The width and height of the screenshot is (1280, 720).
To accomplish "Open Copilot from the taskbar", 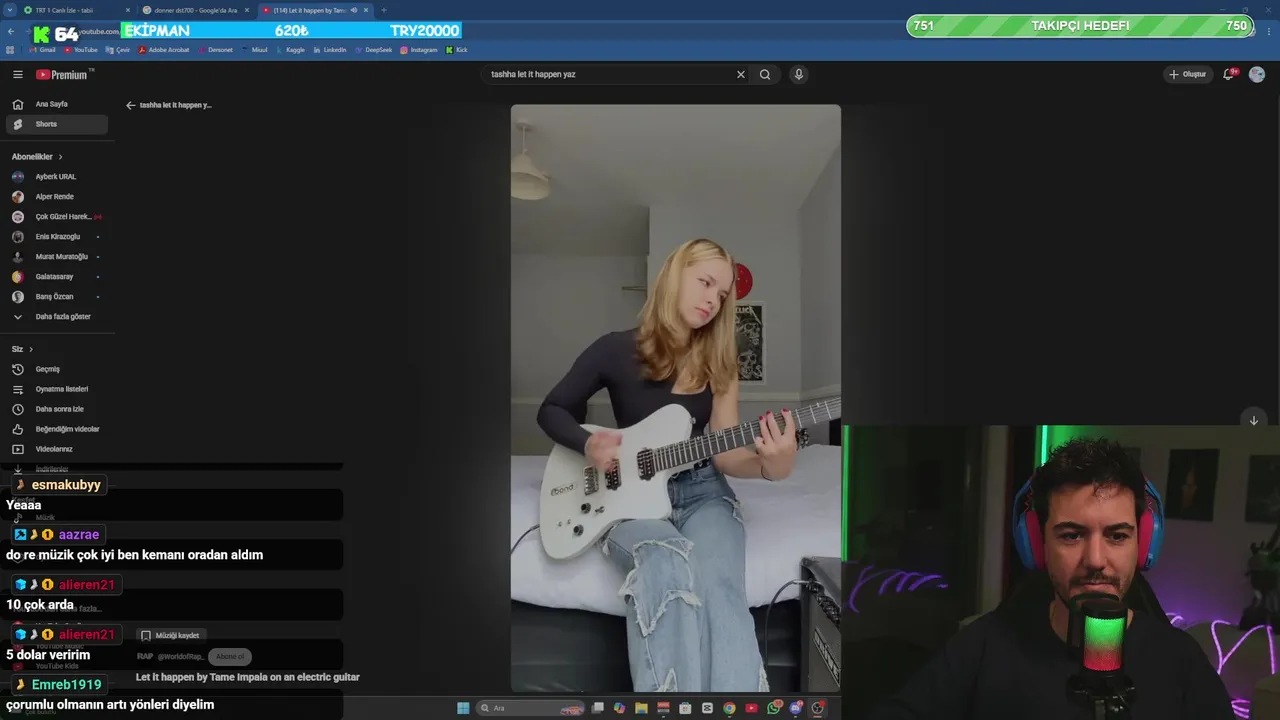I will point(619,708).
